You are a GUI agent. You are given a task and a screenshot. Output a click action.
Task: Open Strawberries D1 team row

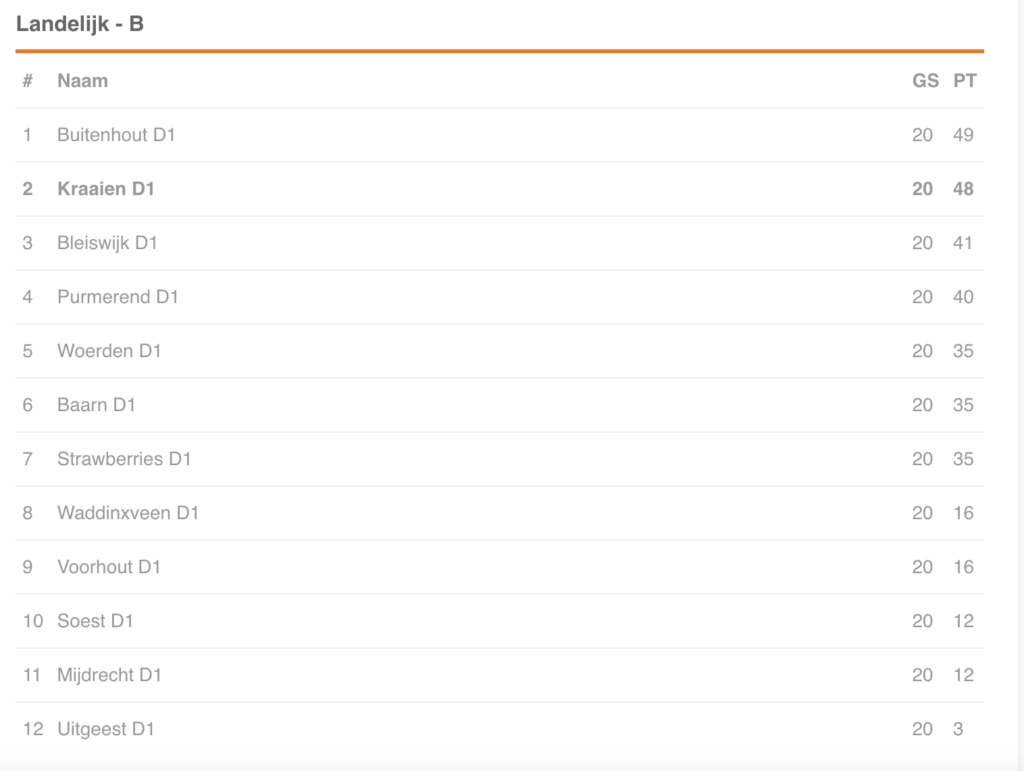[500, 459]
